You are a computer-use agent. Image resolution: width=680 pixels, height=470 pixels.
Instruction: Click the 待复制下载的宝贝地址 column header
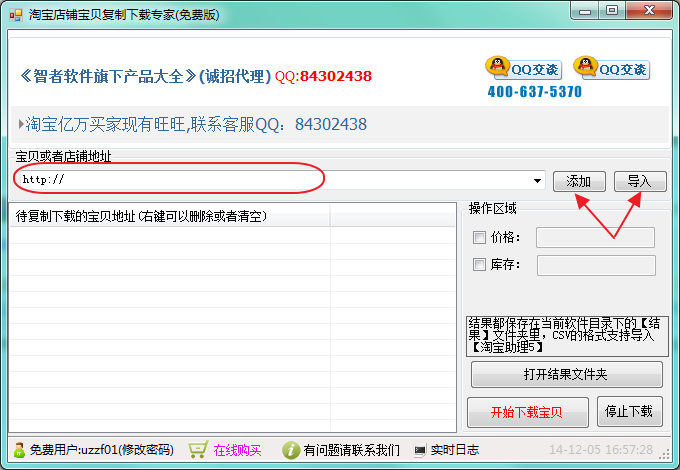(170, 215)
